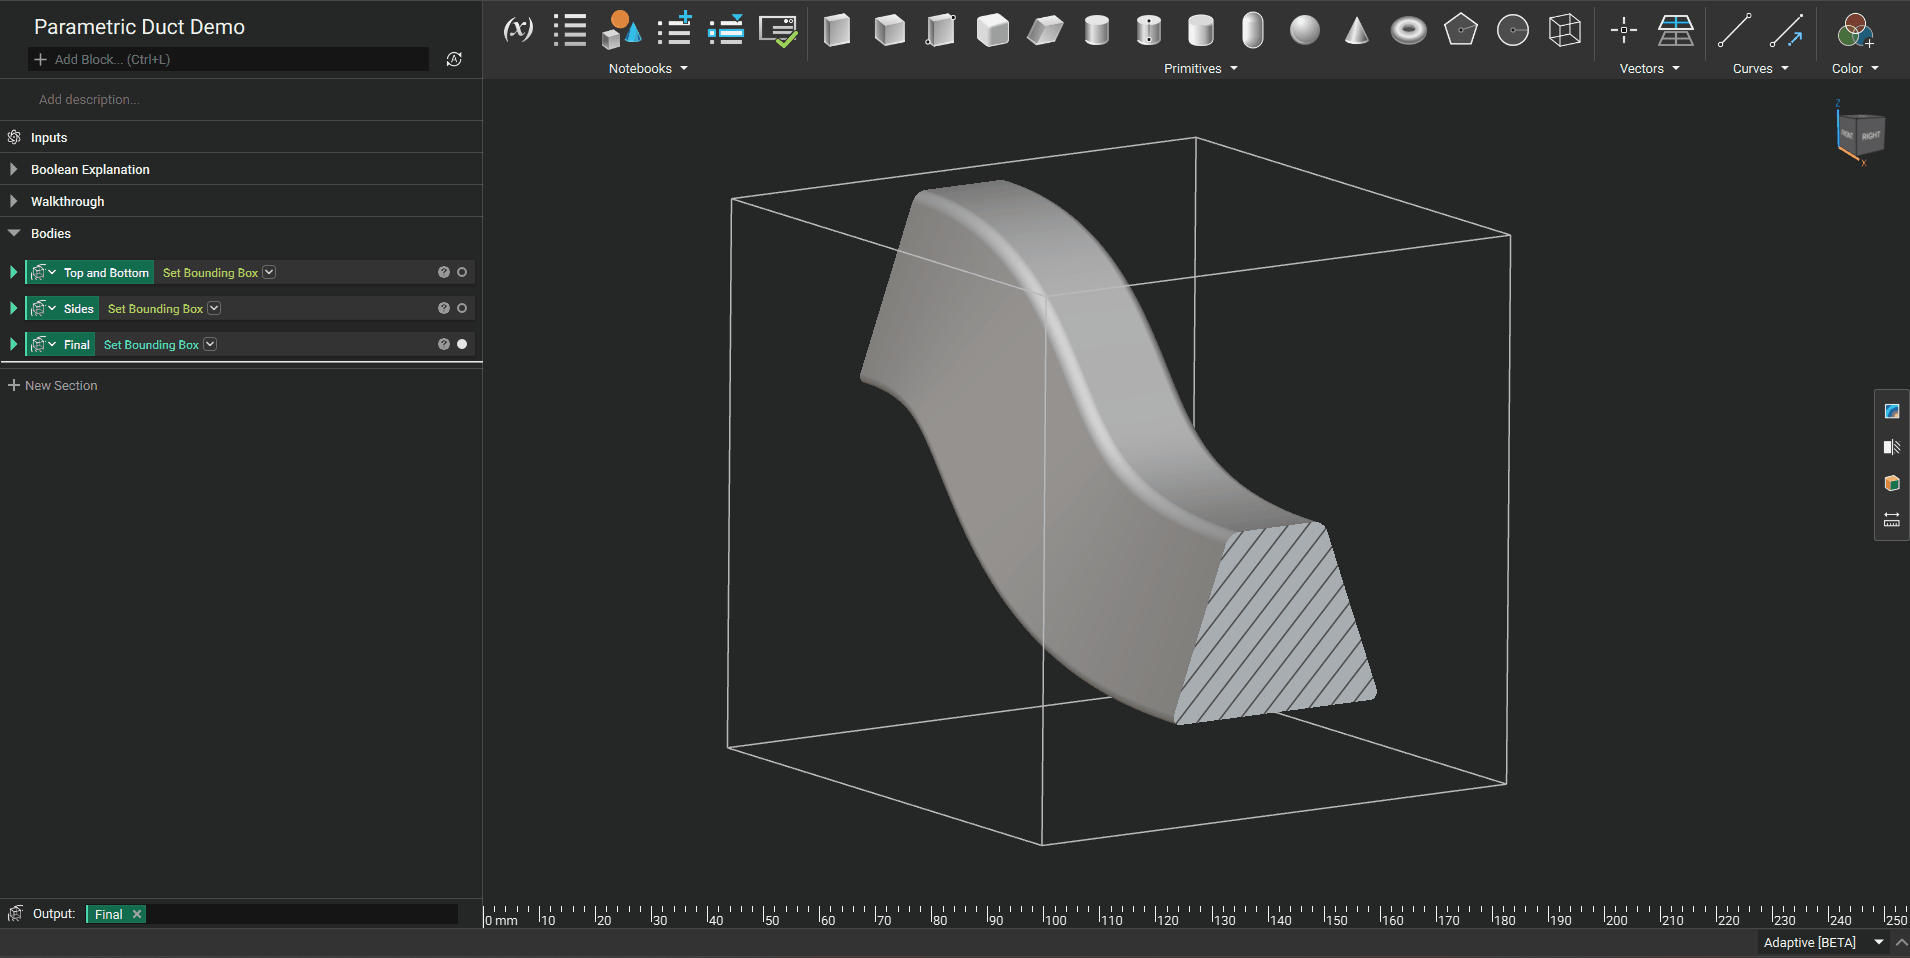Open the Primitives dropdown menu
This screenshot has width=1910, height=958.
[x=1201, y=69]
